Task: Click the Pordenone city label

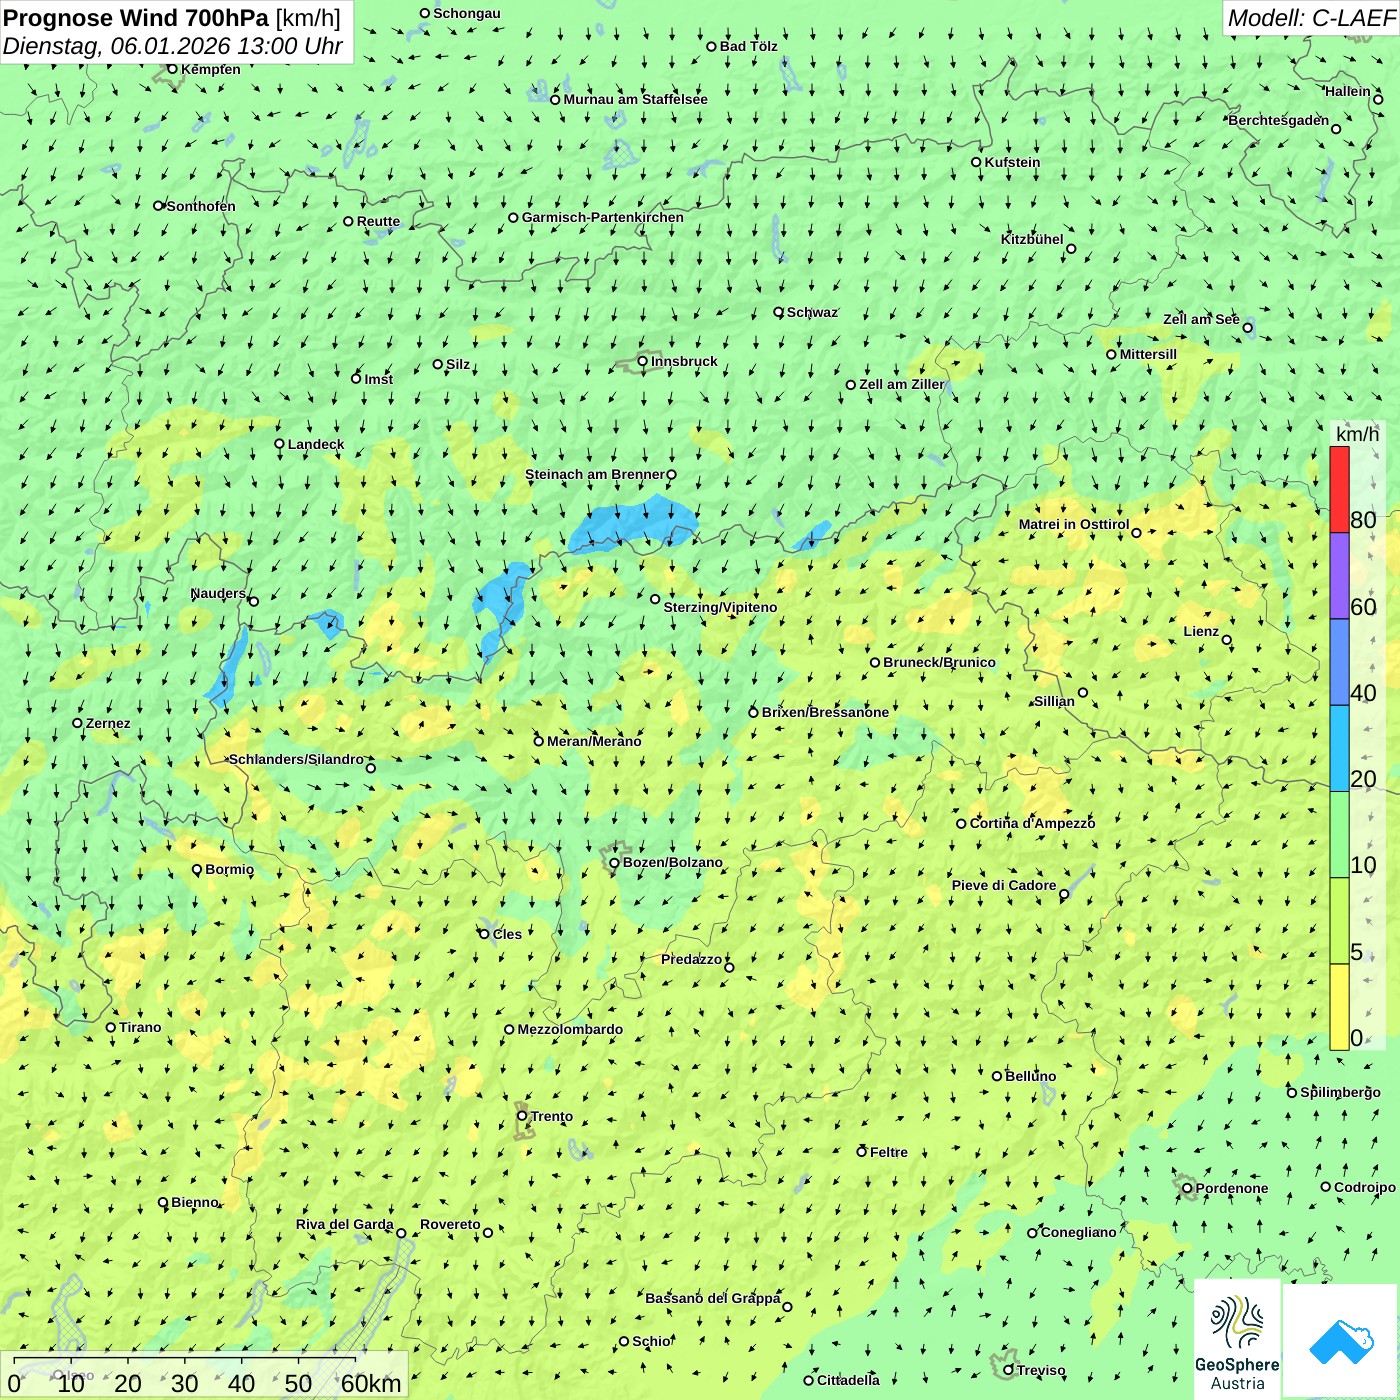Action: (1232, 1188)
